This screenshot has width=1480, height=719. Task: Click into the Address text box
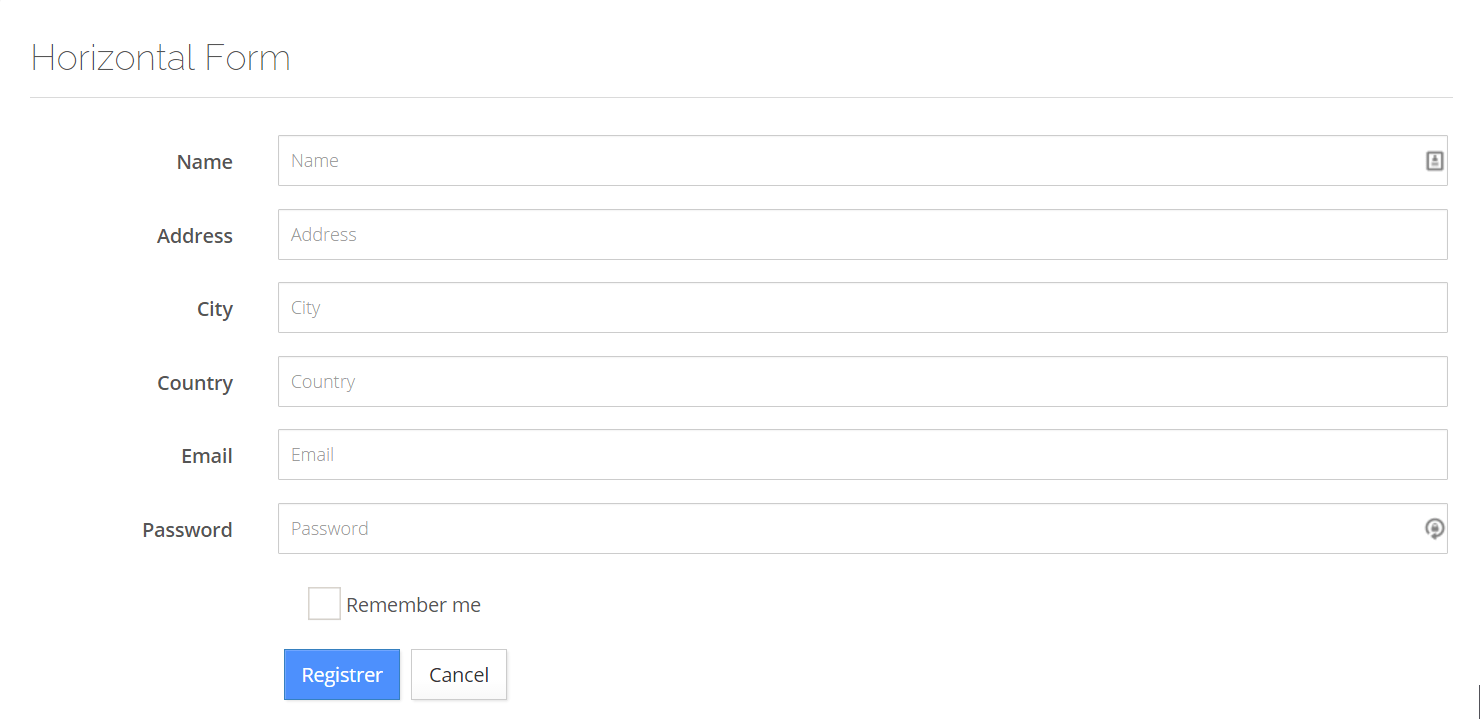tap(850, 235)
